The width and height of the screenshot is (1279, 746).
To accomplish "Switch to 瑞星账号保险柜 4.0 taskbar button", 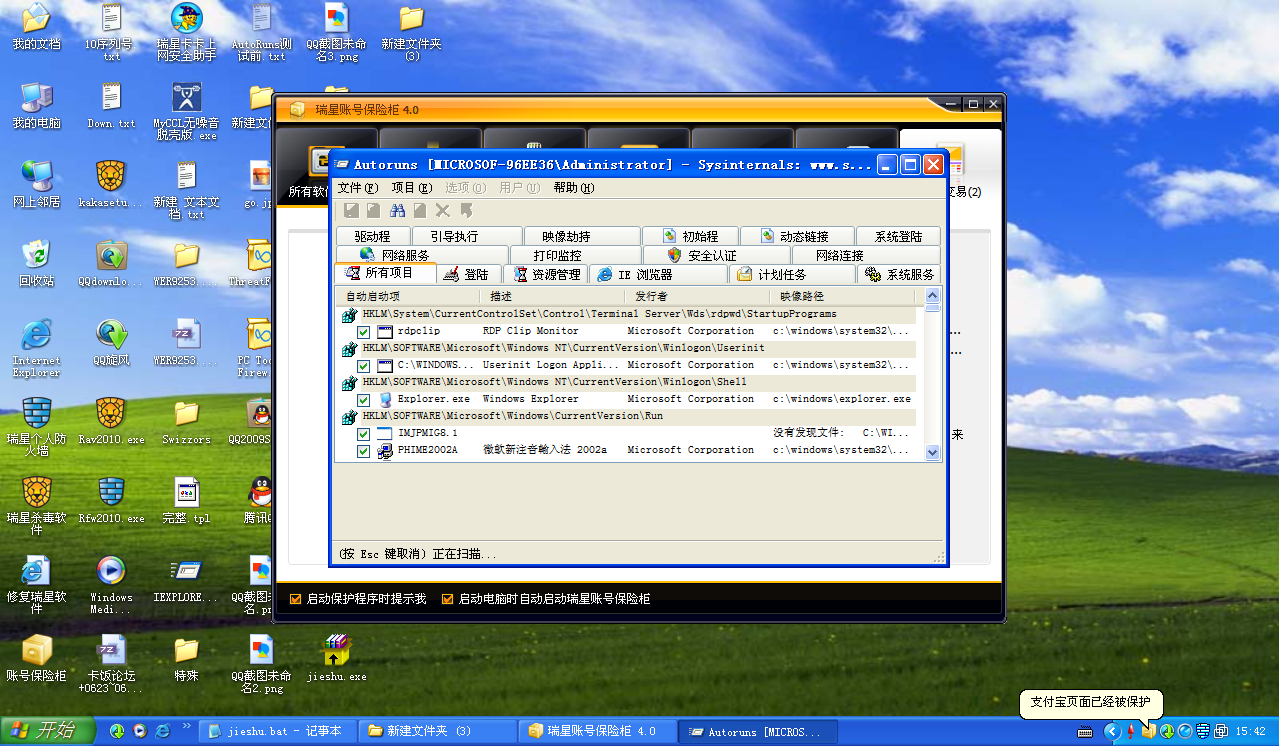I will [x=597, y=731].
